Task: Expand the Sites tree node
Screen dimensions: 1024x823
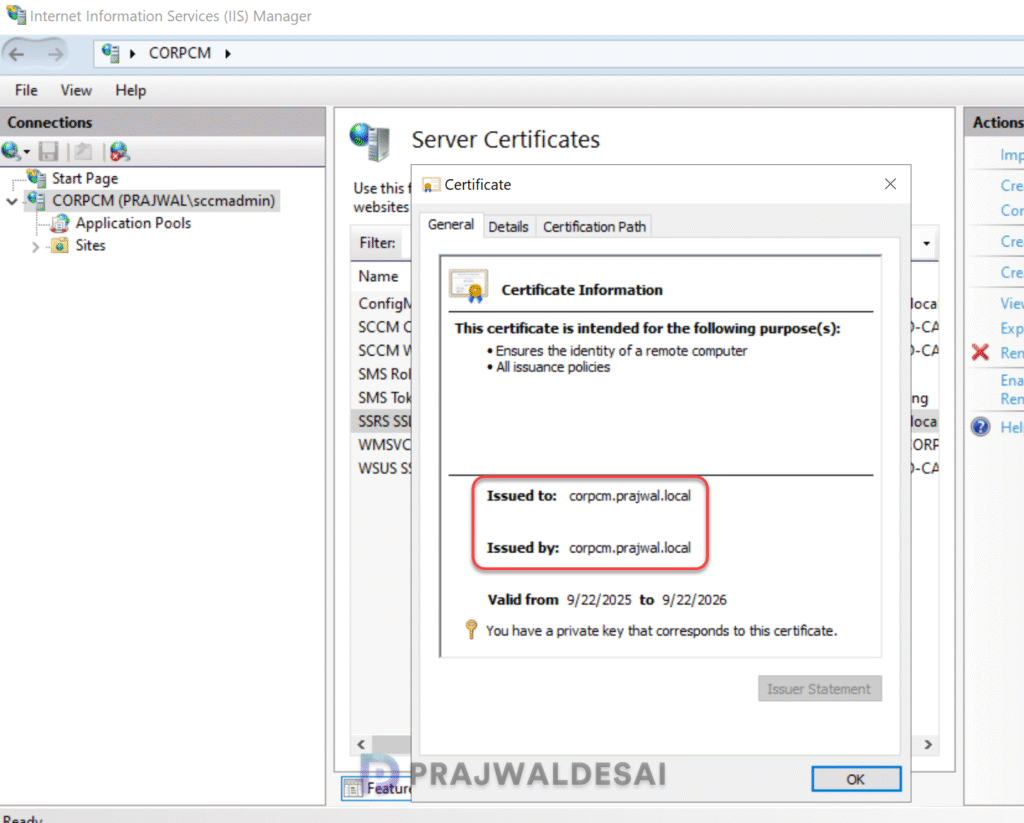Action: tap(36, 247)
